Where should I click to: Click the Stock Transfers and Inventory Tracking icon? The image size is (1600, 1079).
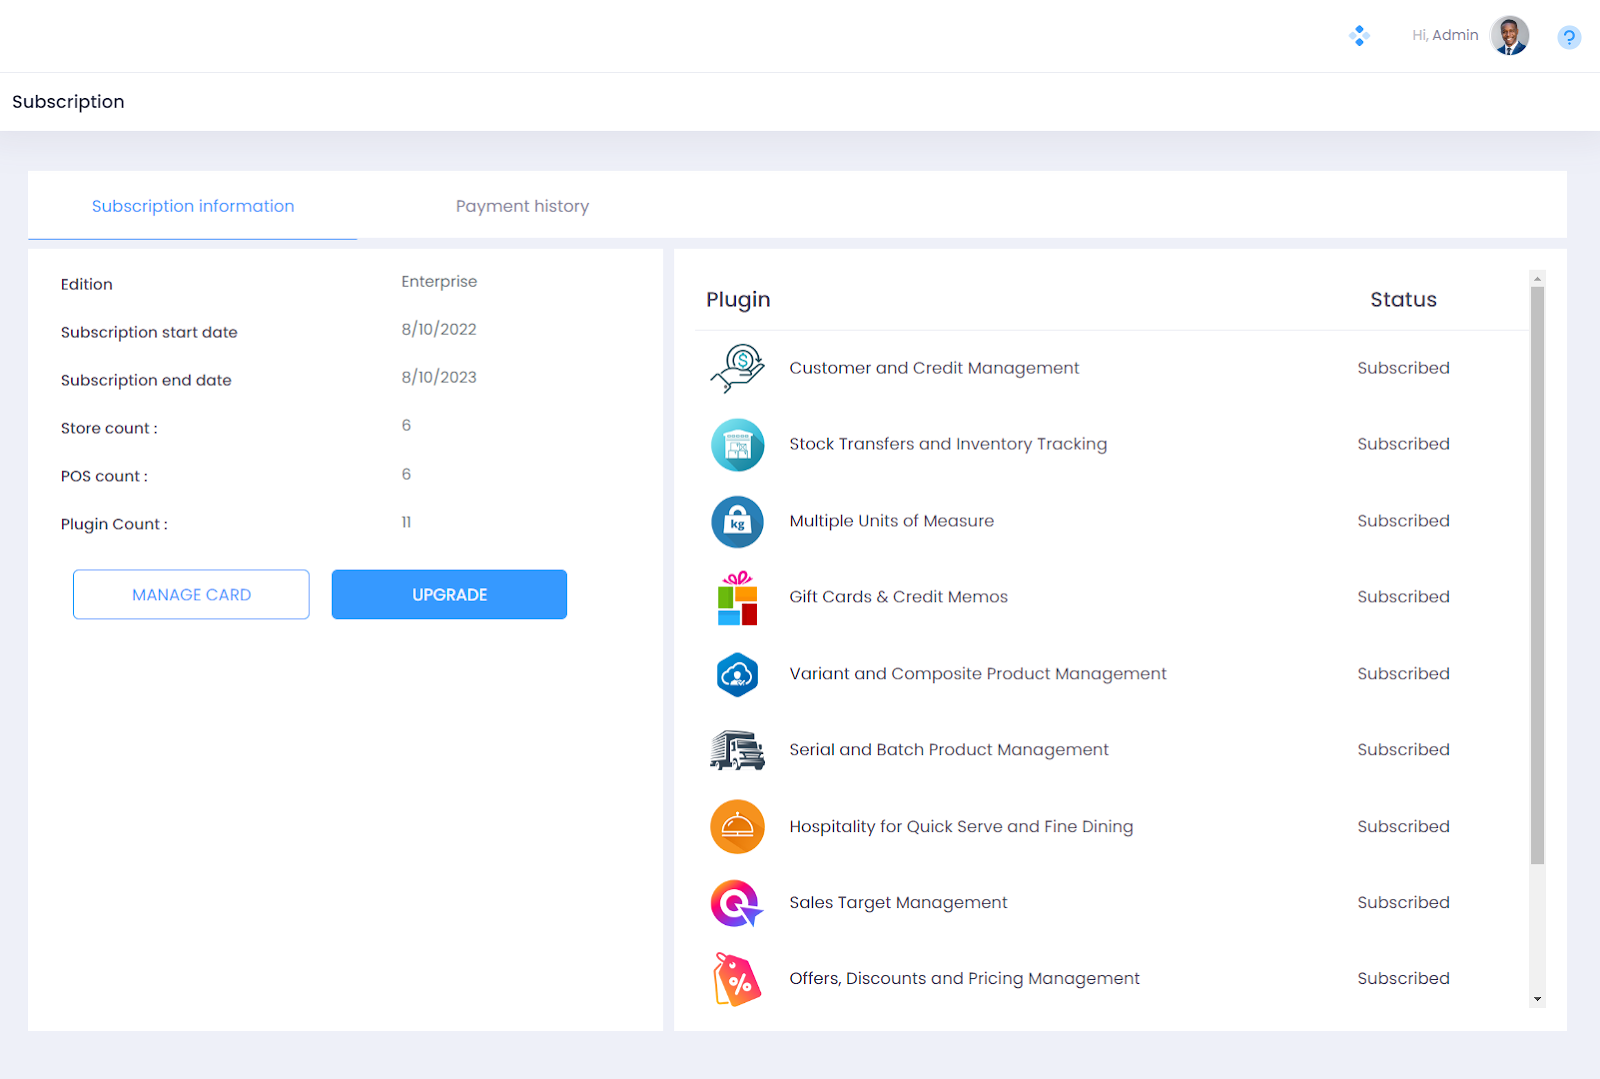click(x=737, y=445)
